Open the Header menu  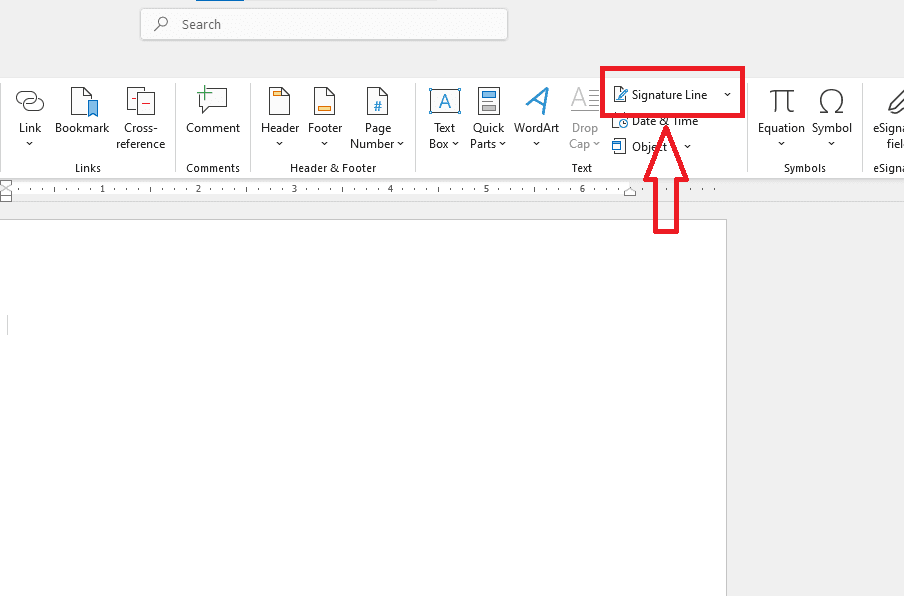point(280,118)
